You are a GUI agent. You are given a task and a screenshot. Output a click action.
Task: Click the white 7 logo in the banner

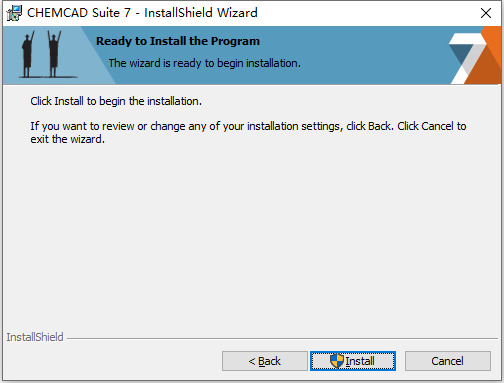pos(468,57)
